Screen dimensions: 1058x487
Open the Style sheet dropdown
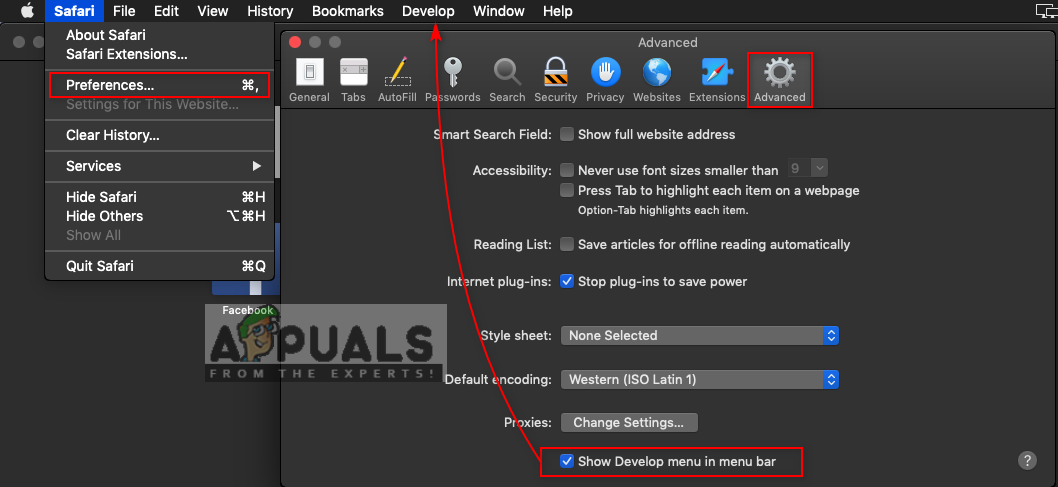[700, 335]
